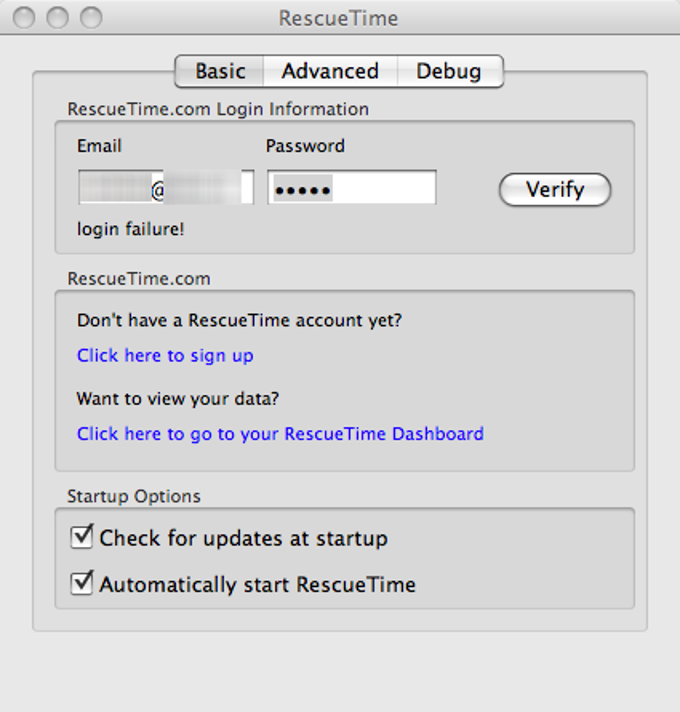680x712 pixels.
Task: Click the 'Startup Options' heading
Action: coord(134,496)
